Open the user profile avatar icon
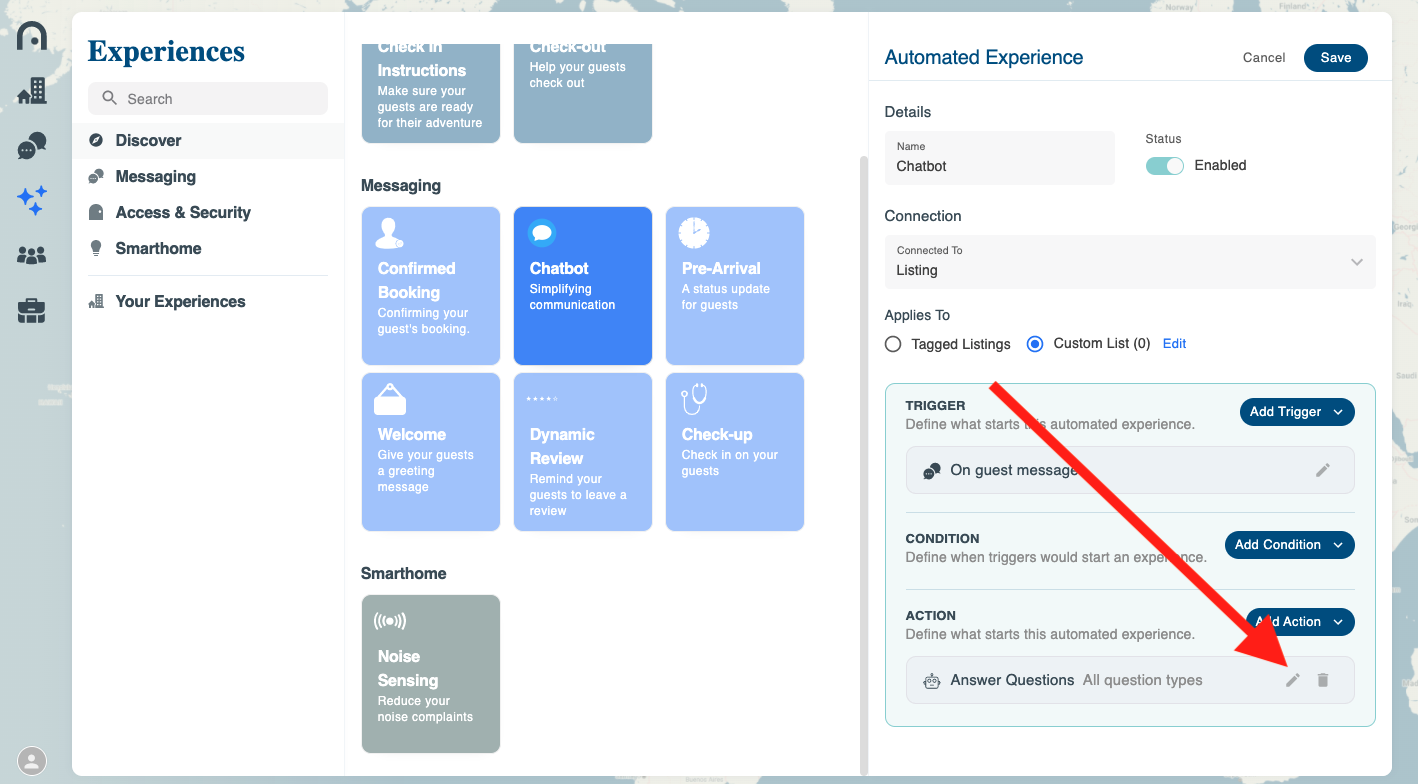Viewport: 1418px width, 784px height. [x=32, y=761]
